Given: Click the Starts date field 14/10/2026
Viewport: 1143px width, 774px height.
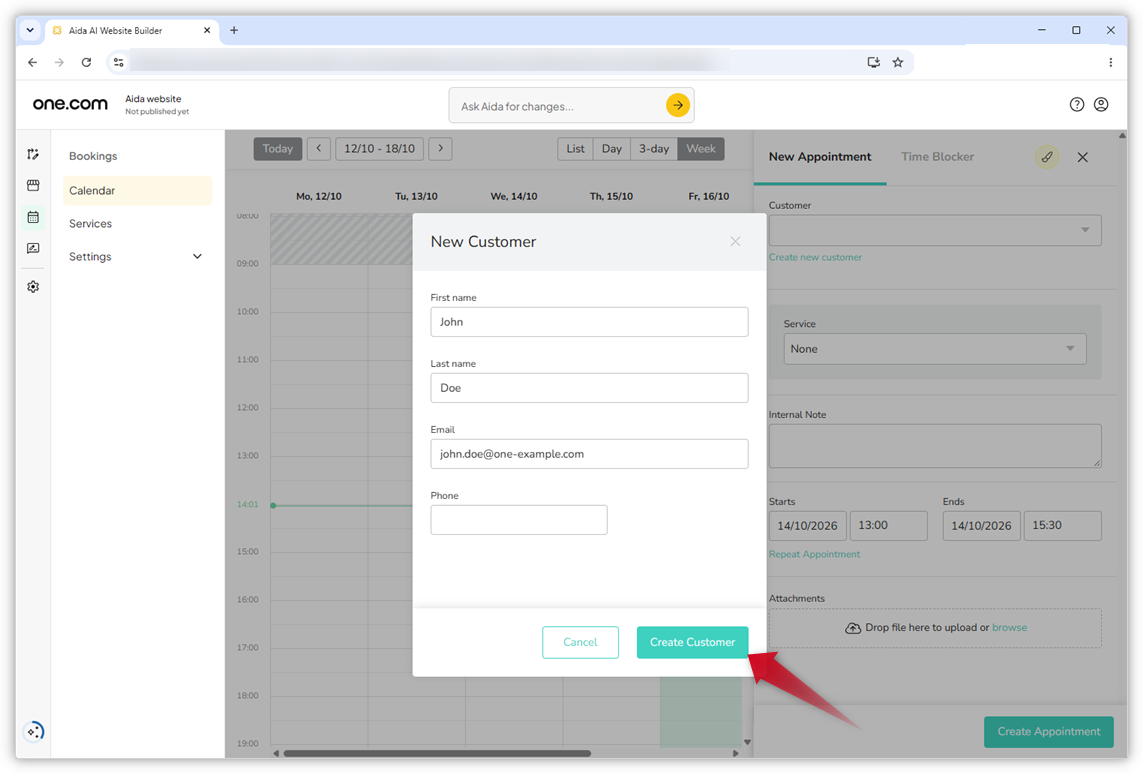Looking at the screenshot, I should tap(807, 525).
